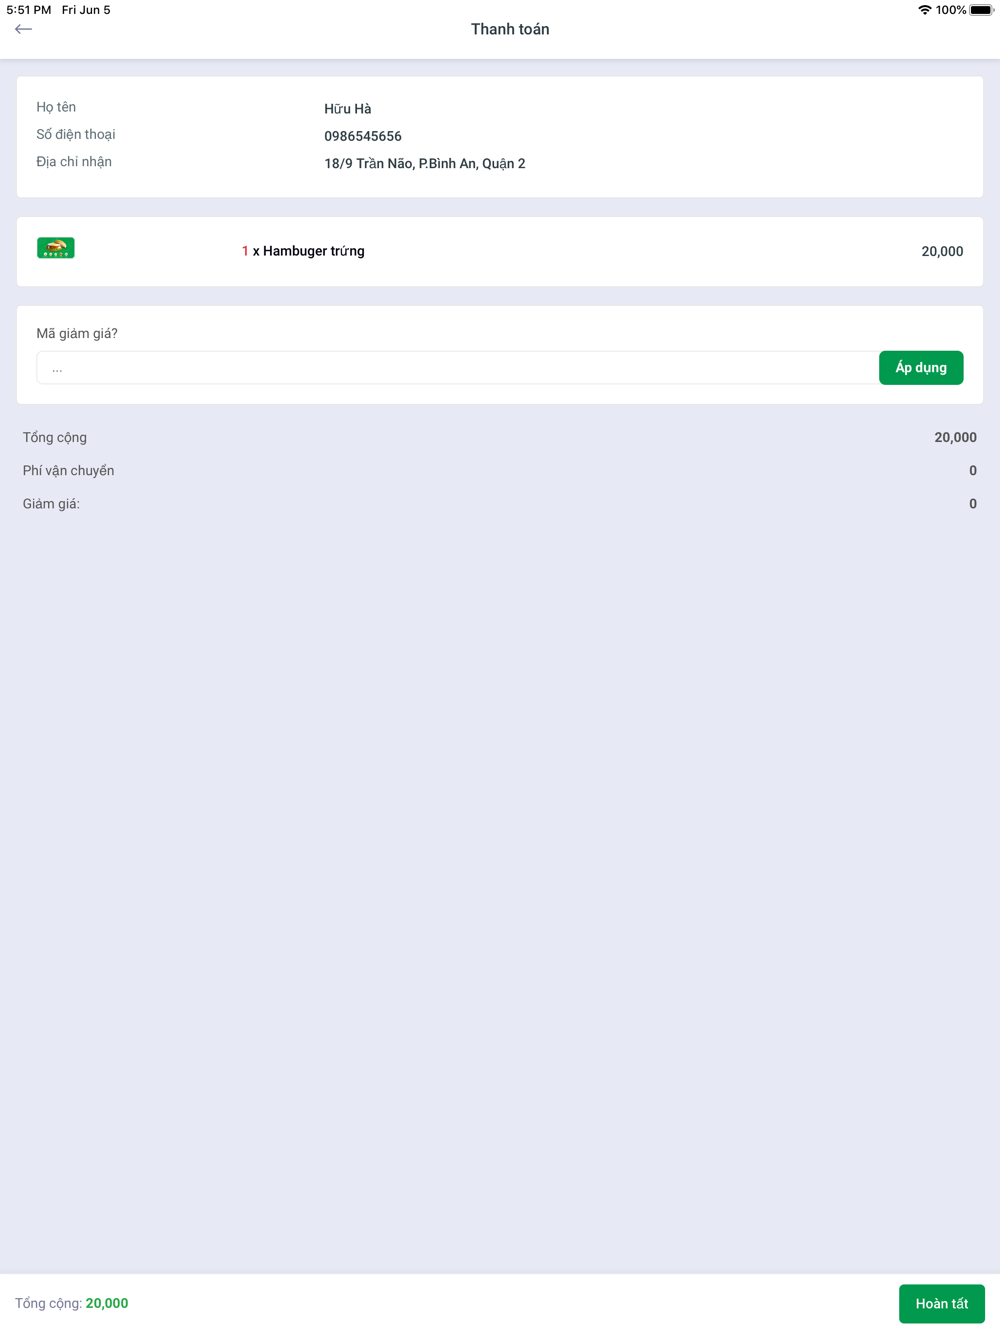Tap the recipient name Hữu Hà
The height and width of the screenshot is (1334, 1000).
(x=348, y=109)
